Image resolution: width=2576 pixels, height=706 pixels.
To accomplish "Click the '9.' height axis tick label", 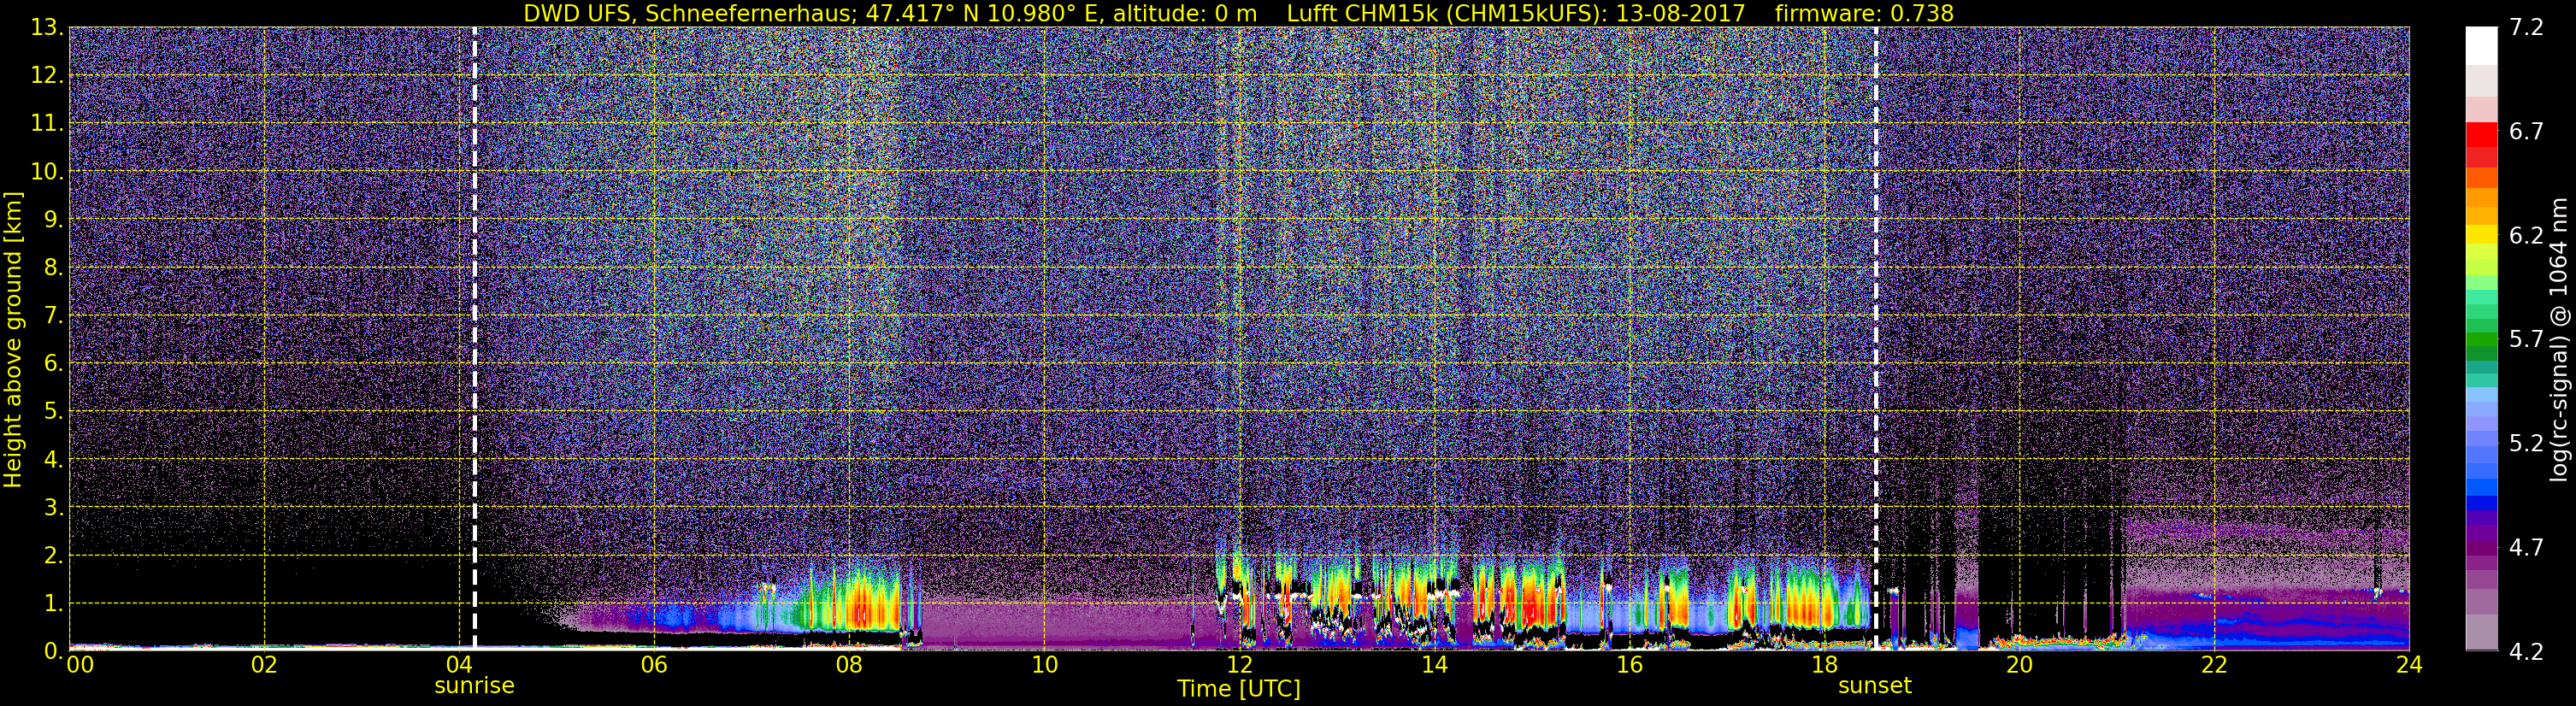I will coord(53,219).
